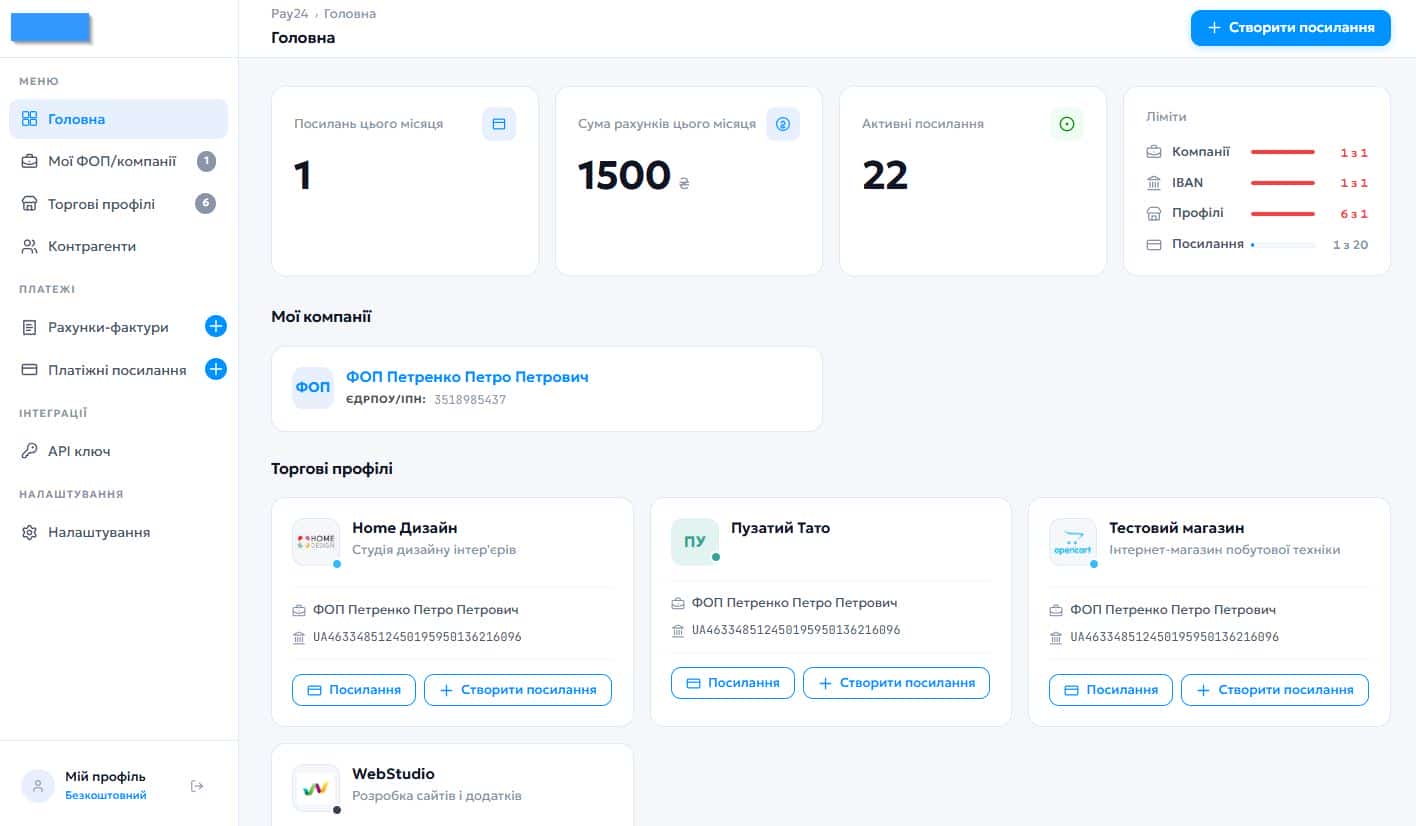Click the WebStudio logo thumbnail

[x=316, y=788]
